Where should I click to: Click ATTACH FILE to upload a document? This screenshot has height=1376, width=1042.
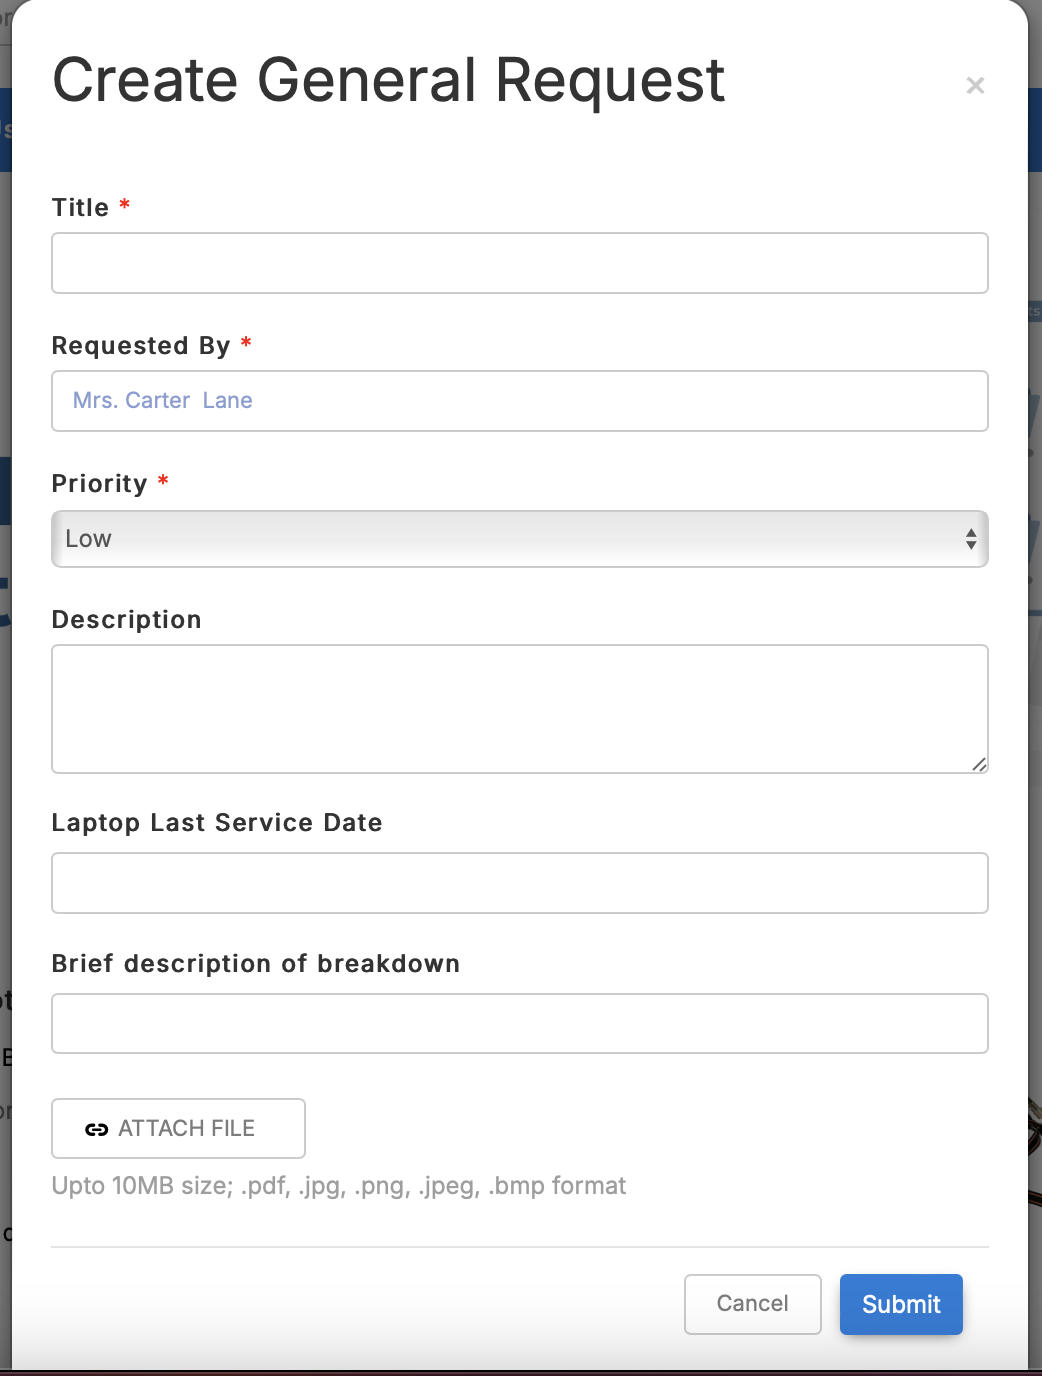click(178, 1128)
